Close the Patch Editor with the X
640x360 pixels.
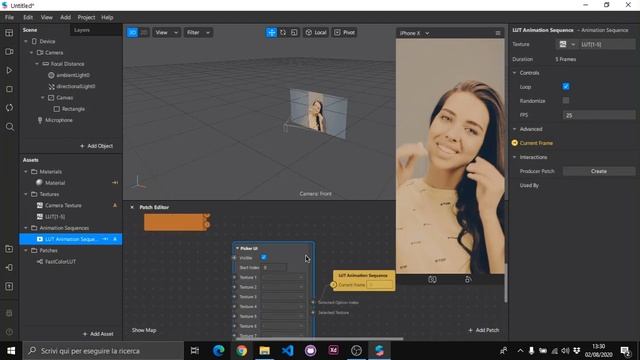pyautogui.click(x=132, y=207)
